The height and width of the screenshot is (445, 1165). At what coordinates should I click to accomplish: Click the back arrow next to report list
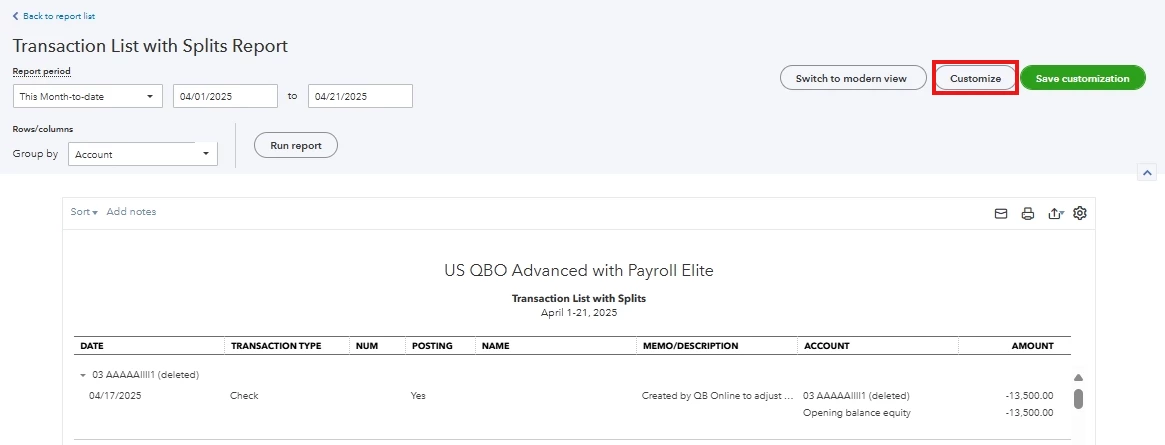(16, 16)
